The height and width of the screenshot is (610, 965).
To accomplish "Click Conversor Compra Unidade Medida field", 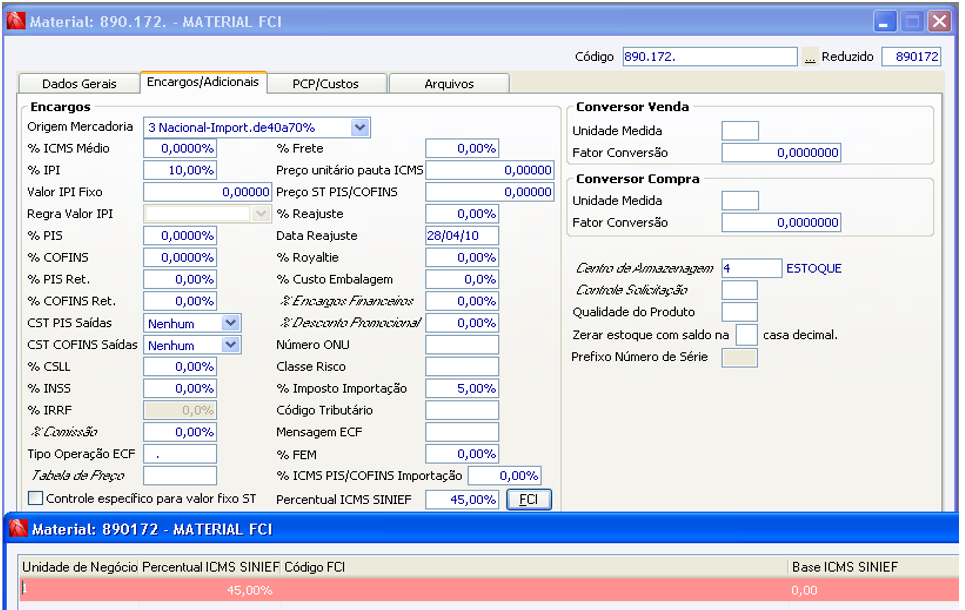I will (x=740, y=201).
